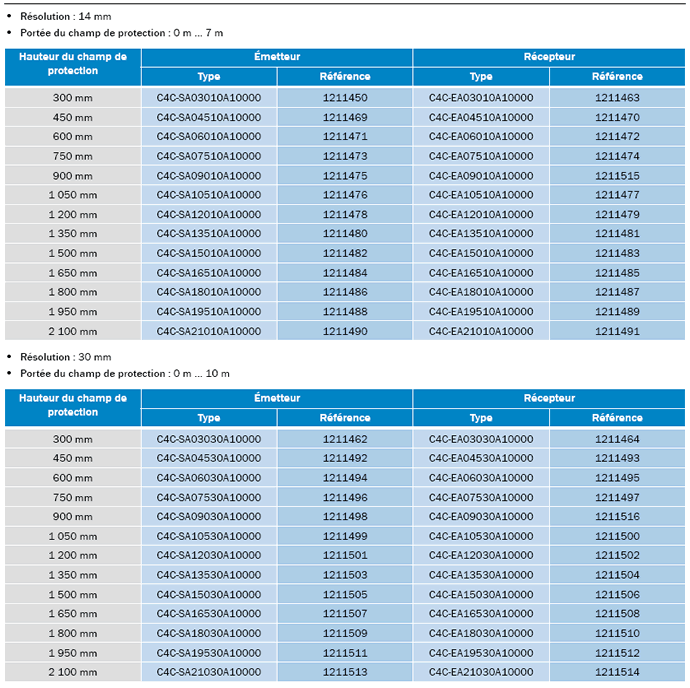Click reference 1211511
This screenshot has height=688, width=690.
(345, 653)
